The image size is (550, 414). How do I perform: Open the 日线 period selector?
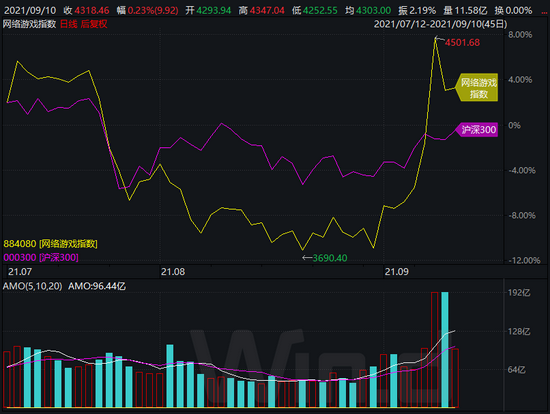tap(69, 24)
